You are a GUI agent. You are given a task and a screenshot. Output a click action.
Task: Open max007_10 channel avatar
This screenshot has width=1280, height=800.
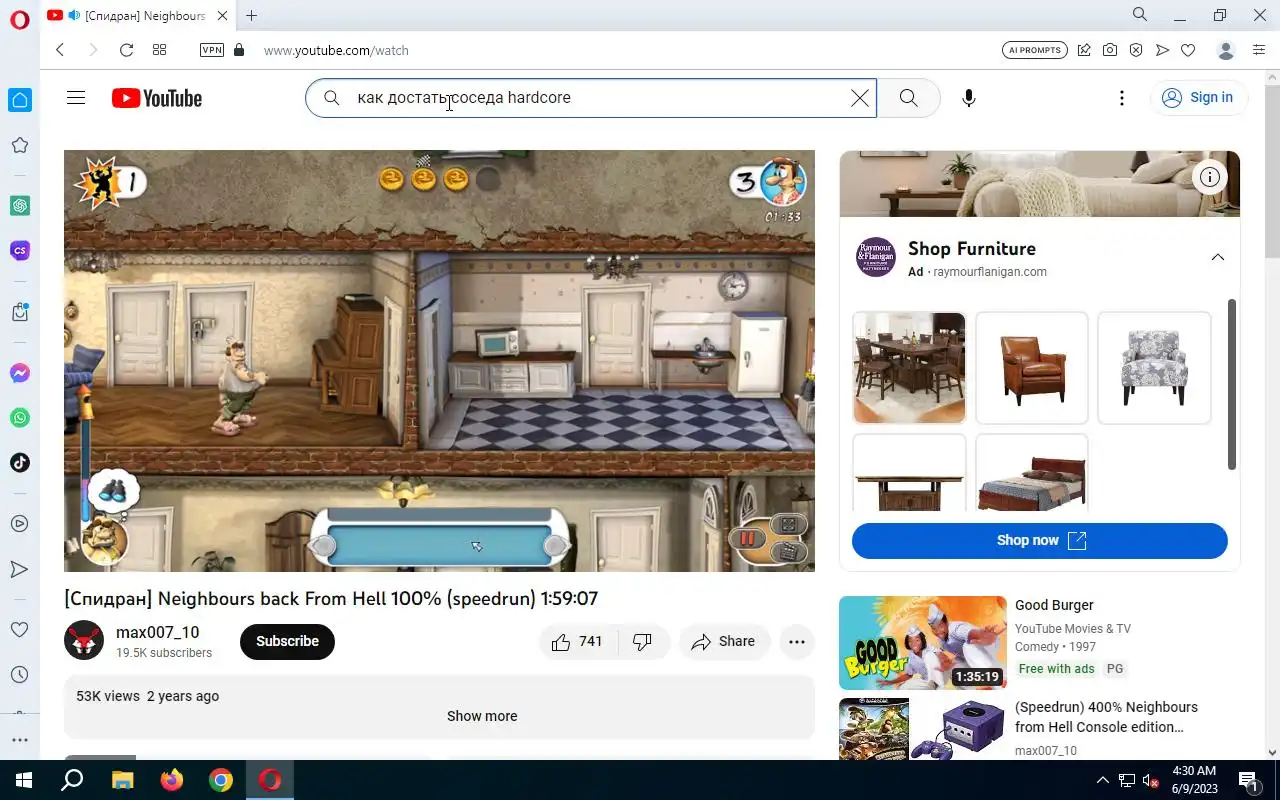coord(84,640)
